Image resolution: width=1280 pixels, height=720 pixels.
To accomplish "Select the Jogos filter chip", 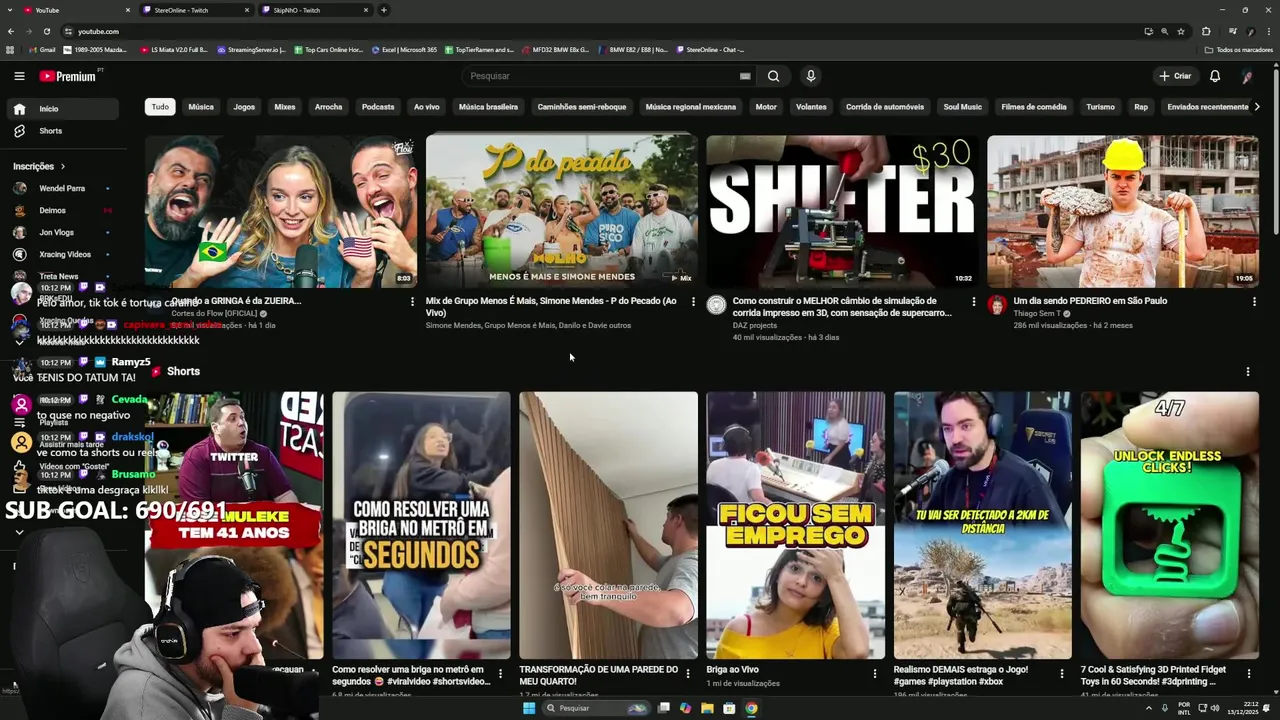I will 244,107.
